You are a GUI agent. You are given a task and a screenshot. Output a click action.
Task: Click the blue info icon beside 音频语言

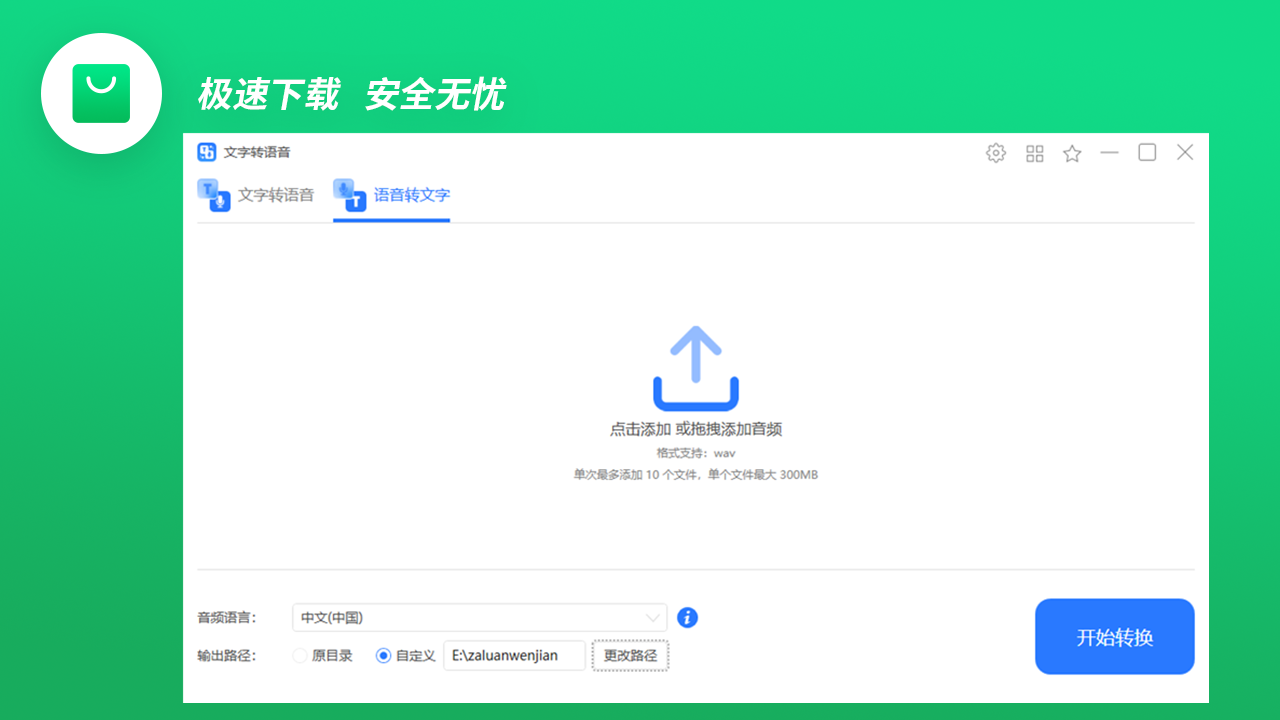click(687, 617)
